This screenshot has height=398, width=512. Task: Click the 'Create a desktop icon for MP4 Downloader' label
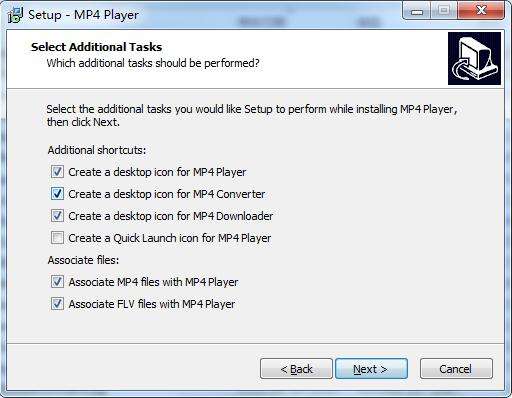(171, 216)
